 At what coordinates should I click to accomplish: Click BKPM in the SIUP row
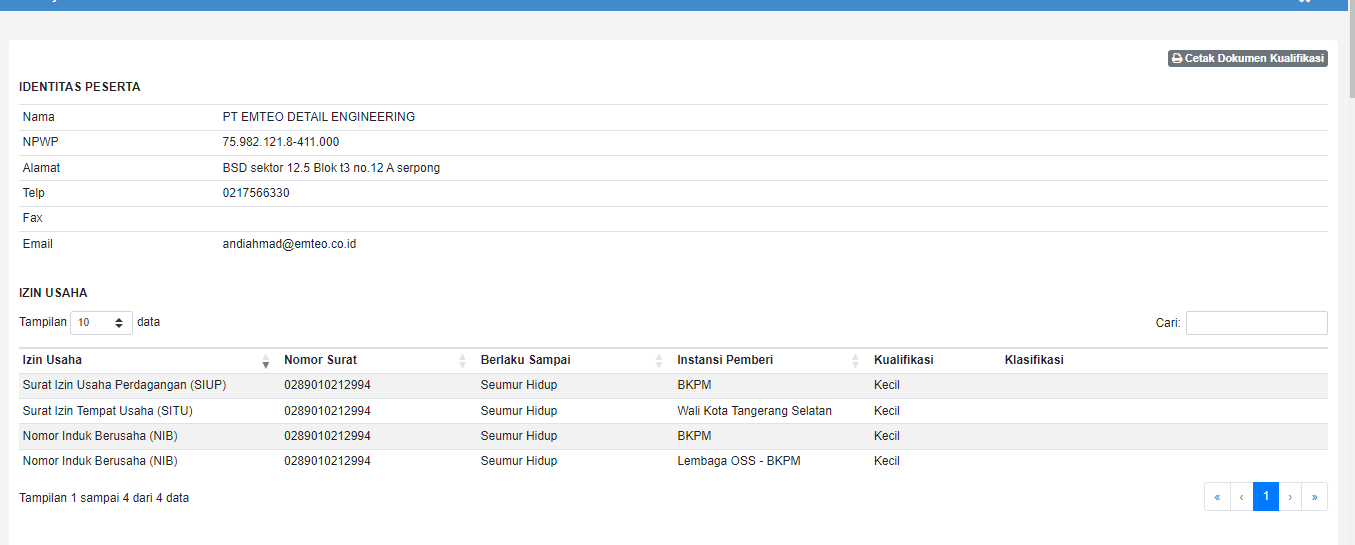[x=694, y=385]
